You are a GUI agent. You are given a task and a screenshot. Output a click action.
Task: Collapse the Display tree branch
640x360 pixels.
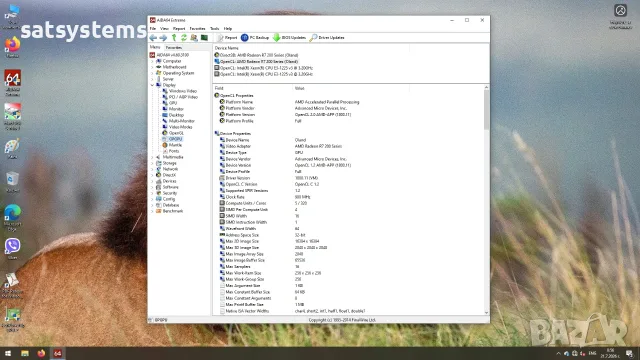pyautogui.click(x=153, y=85)
